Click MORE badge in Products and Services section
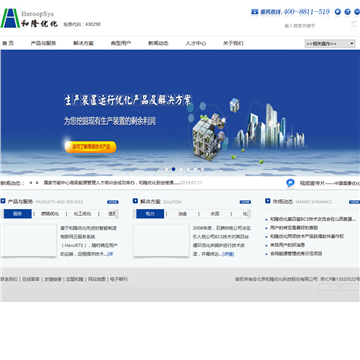Image resolution: width=360 pixels, height=360 pixels. (113, 202)
